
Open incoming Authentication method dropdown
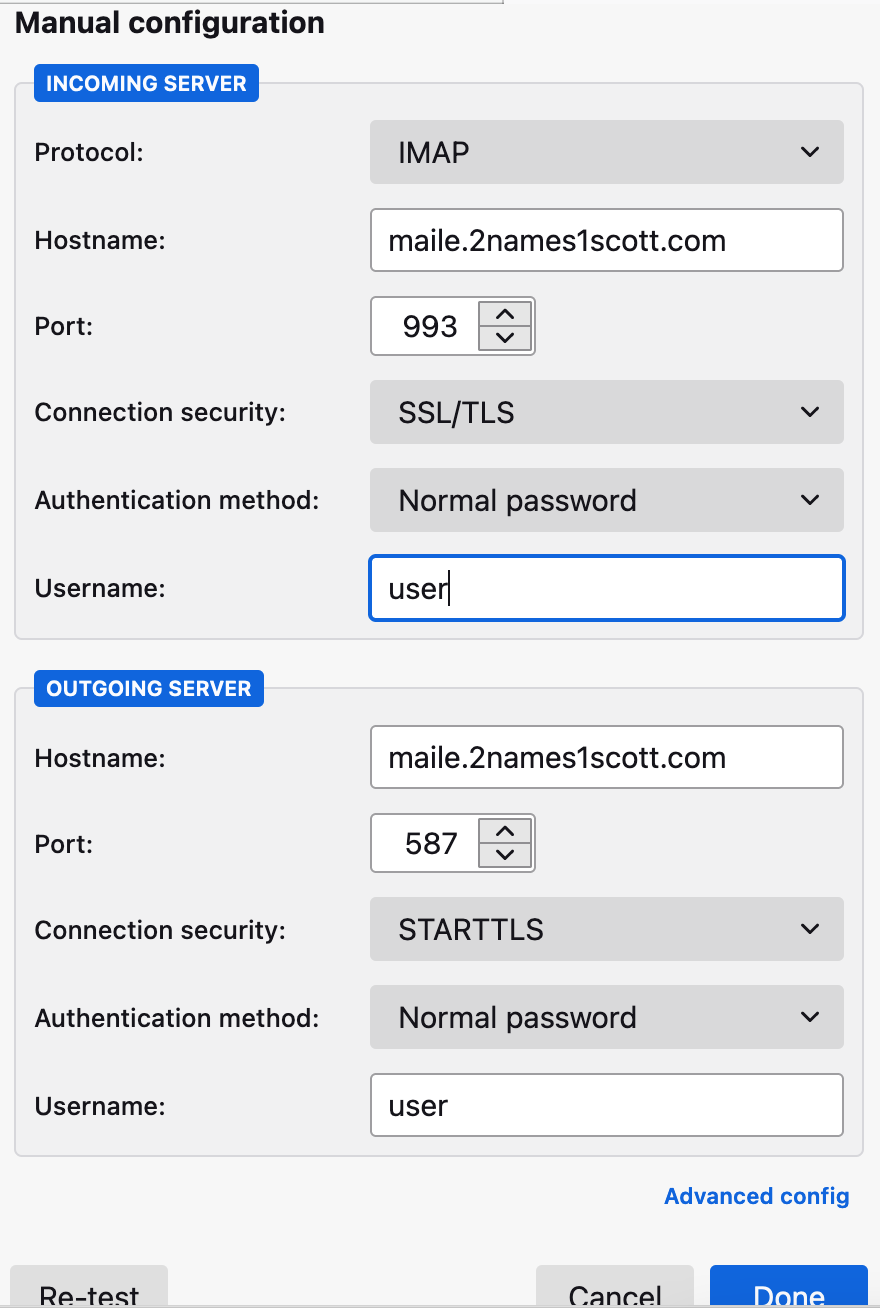point(606,500)
